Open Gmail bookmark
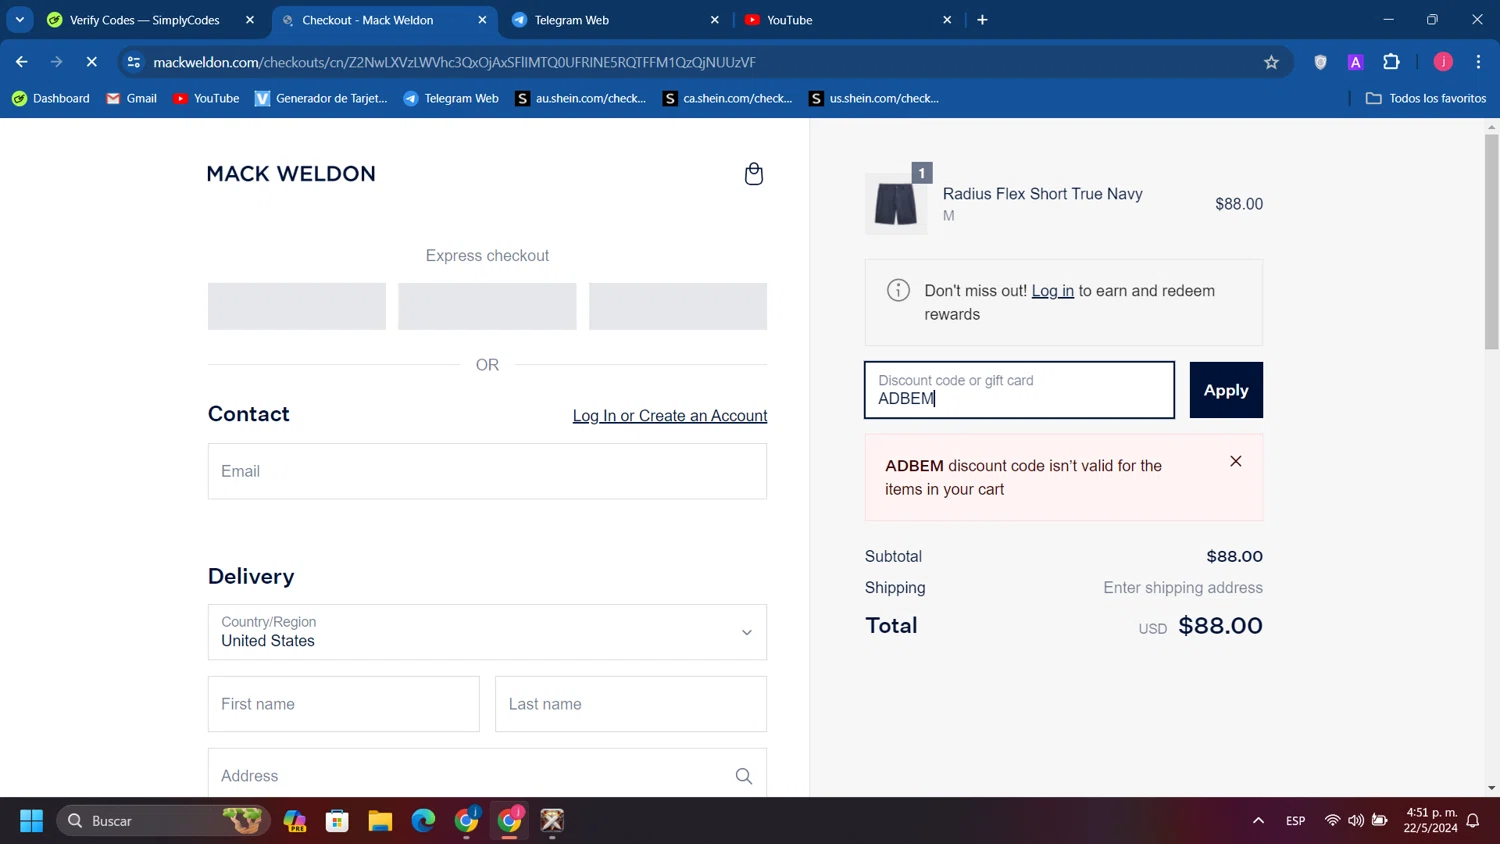1500x844 pixels. tap(131, 98)
